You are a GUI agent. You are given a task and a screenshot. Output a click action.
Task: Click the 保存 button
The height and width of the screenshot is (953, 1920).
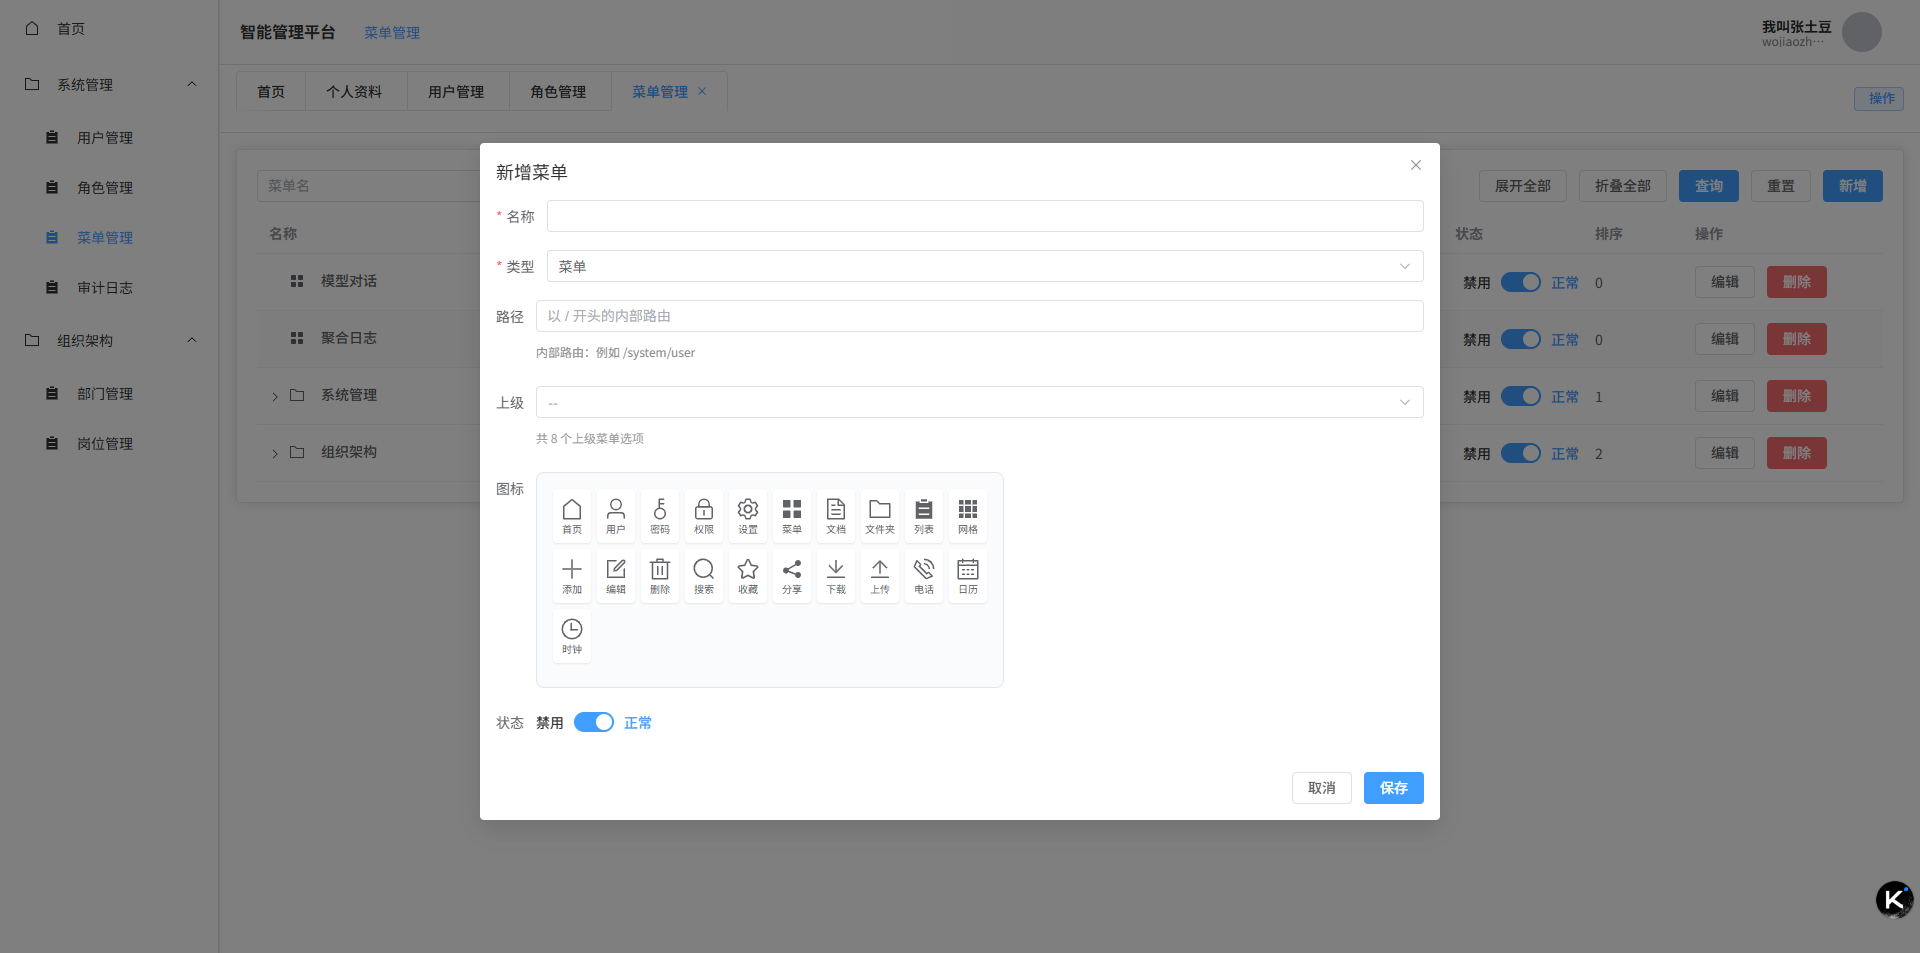[1393, 788]
